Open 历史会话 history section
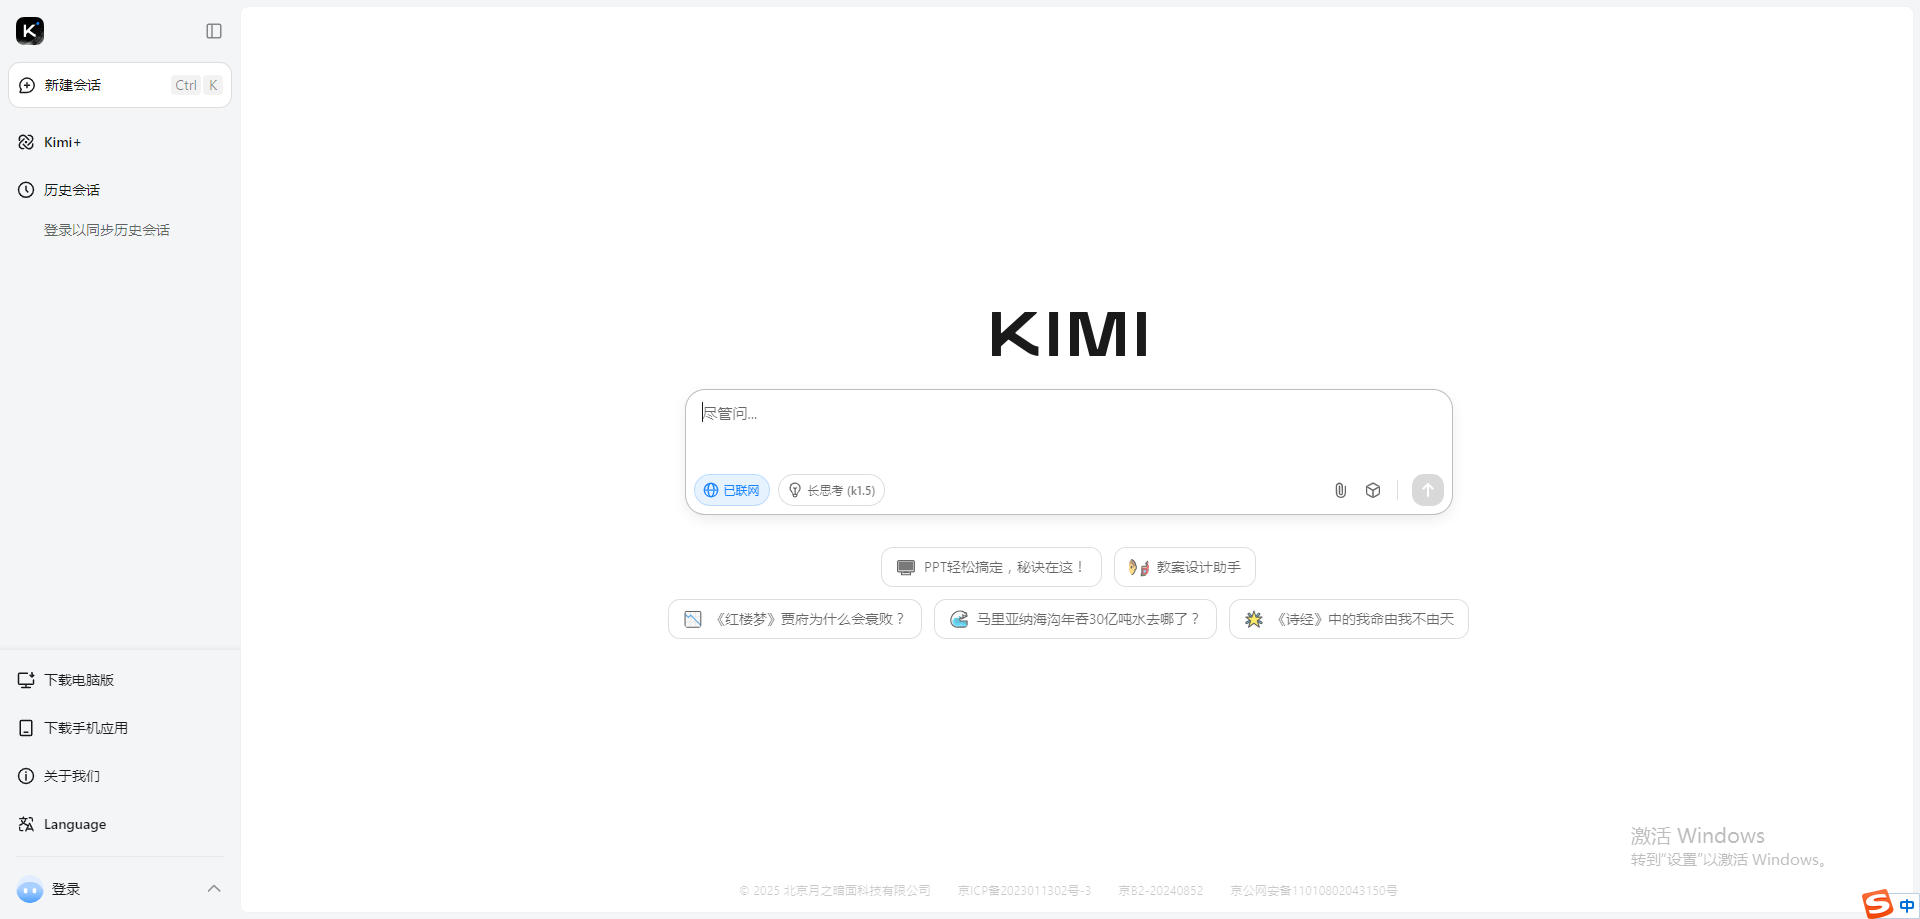This screenshot has width=1920, height=919. coord(120,190)
